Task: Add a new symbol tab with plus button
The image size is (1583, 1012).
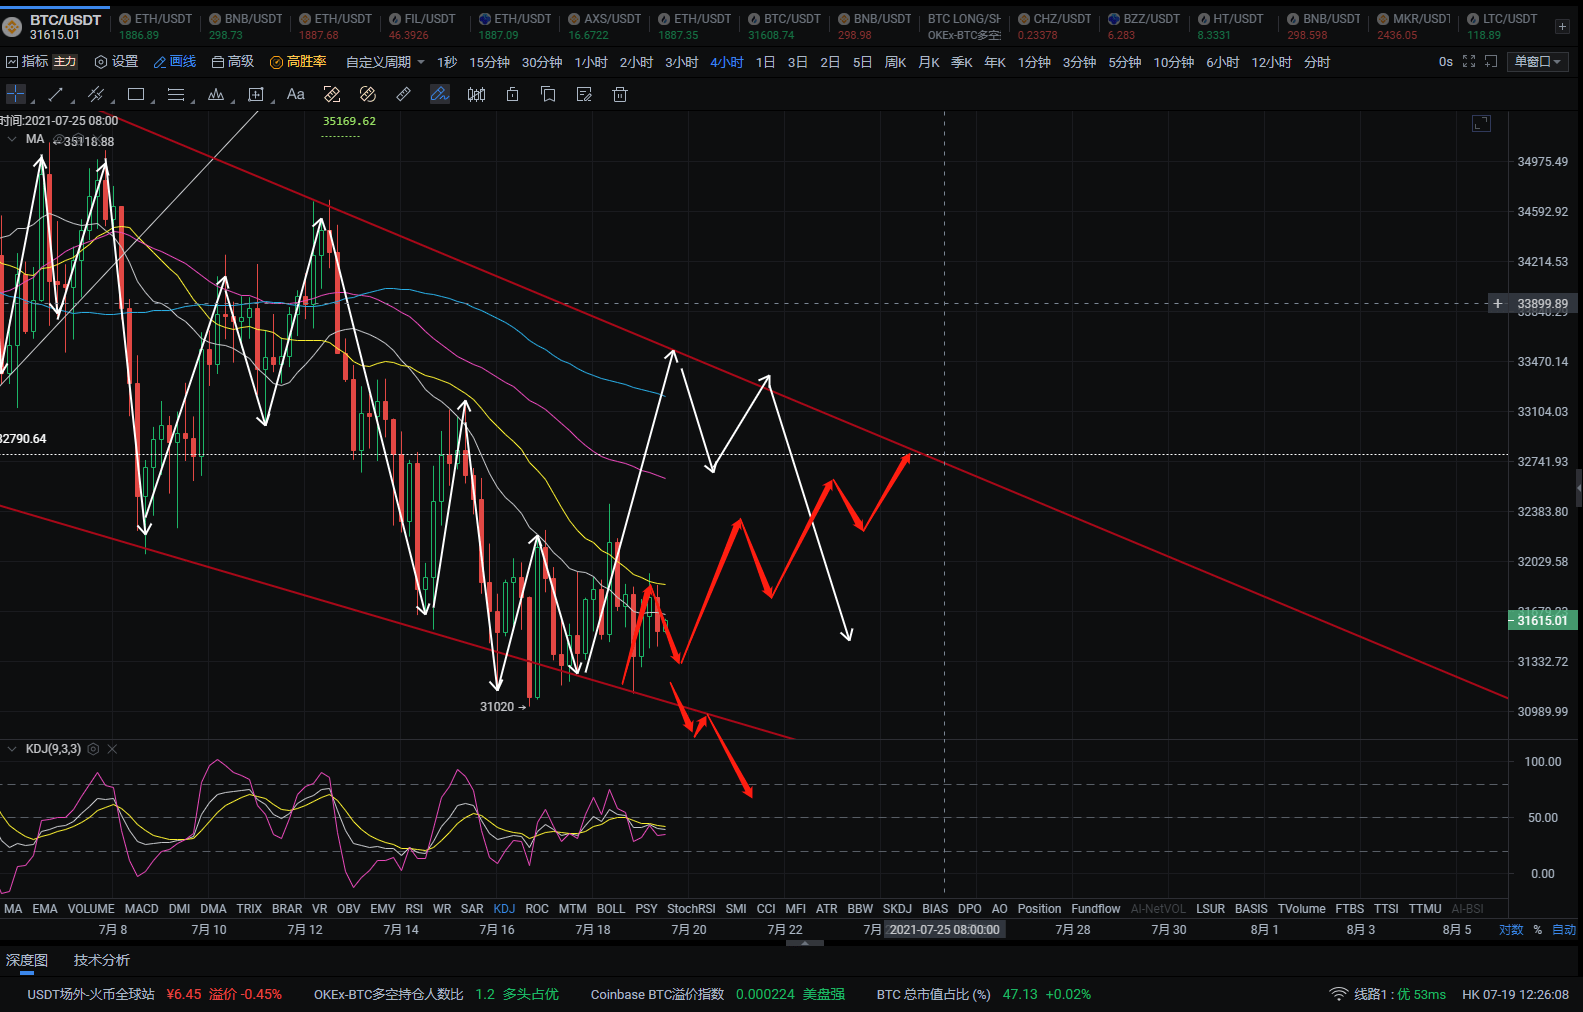Action: click(1562, 26)
